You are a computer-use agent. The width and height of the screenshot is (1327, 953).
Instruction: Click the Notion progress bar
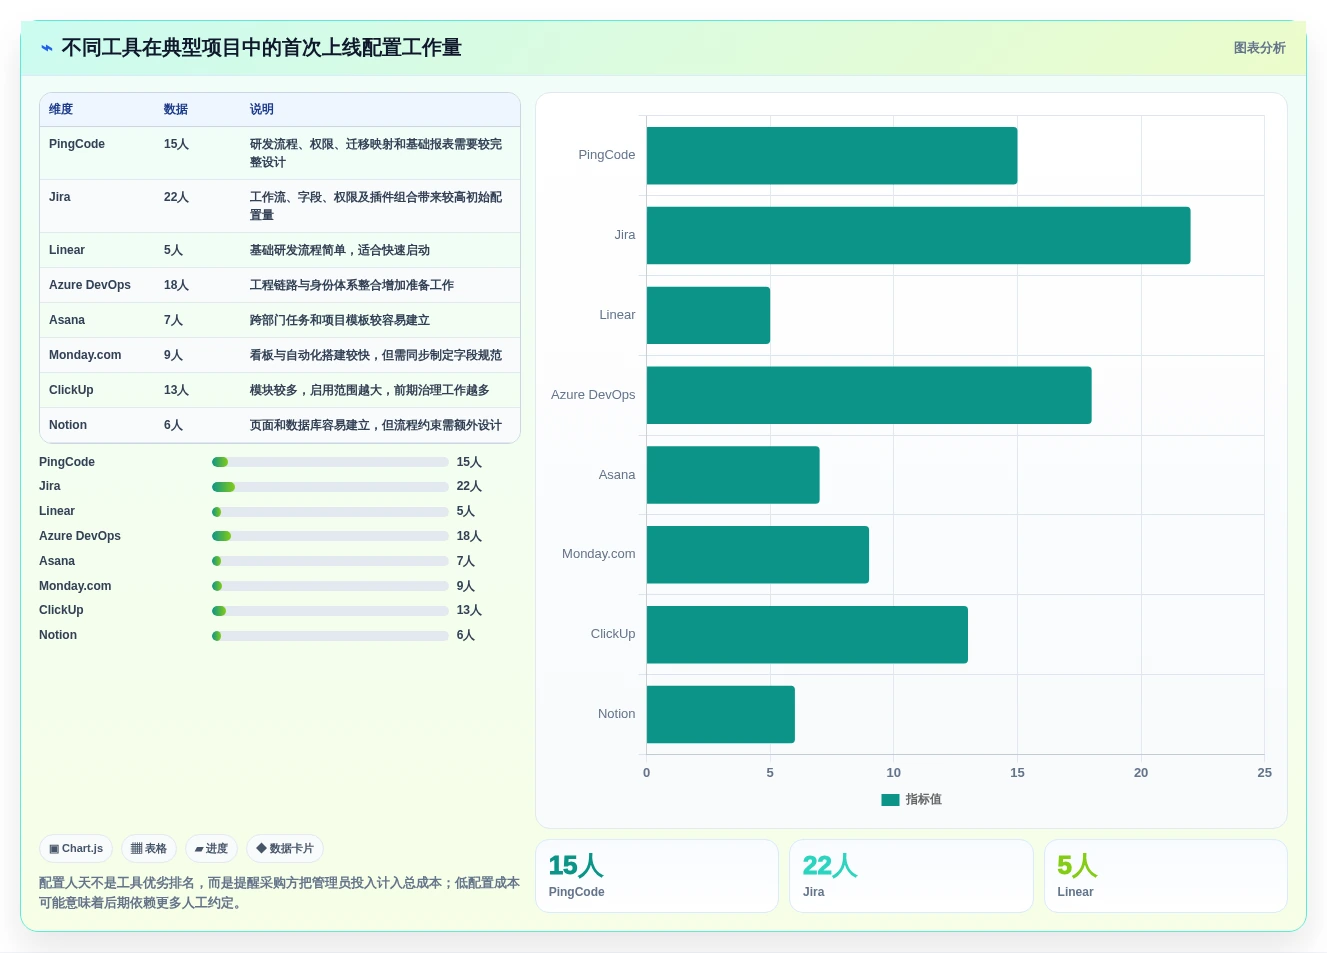click(330, 636)
